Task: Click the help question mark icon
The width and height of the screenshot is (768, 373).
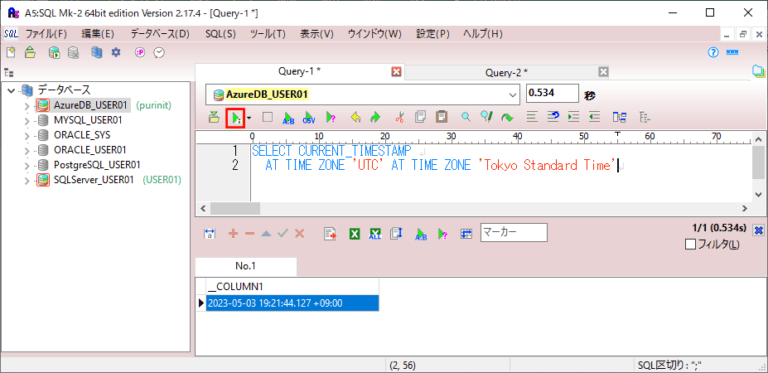Action: 713,52
